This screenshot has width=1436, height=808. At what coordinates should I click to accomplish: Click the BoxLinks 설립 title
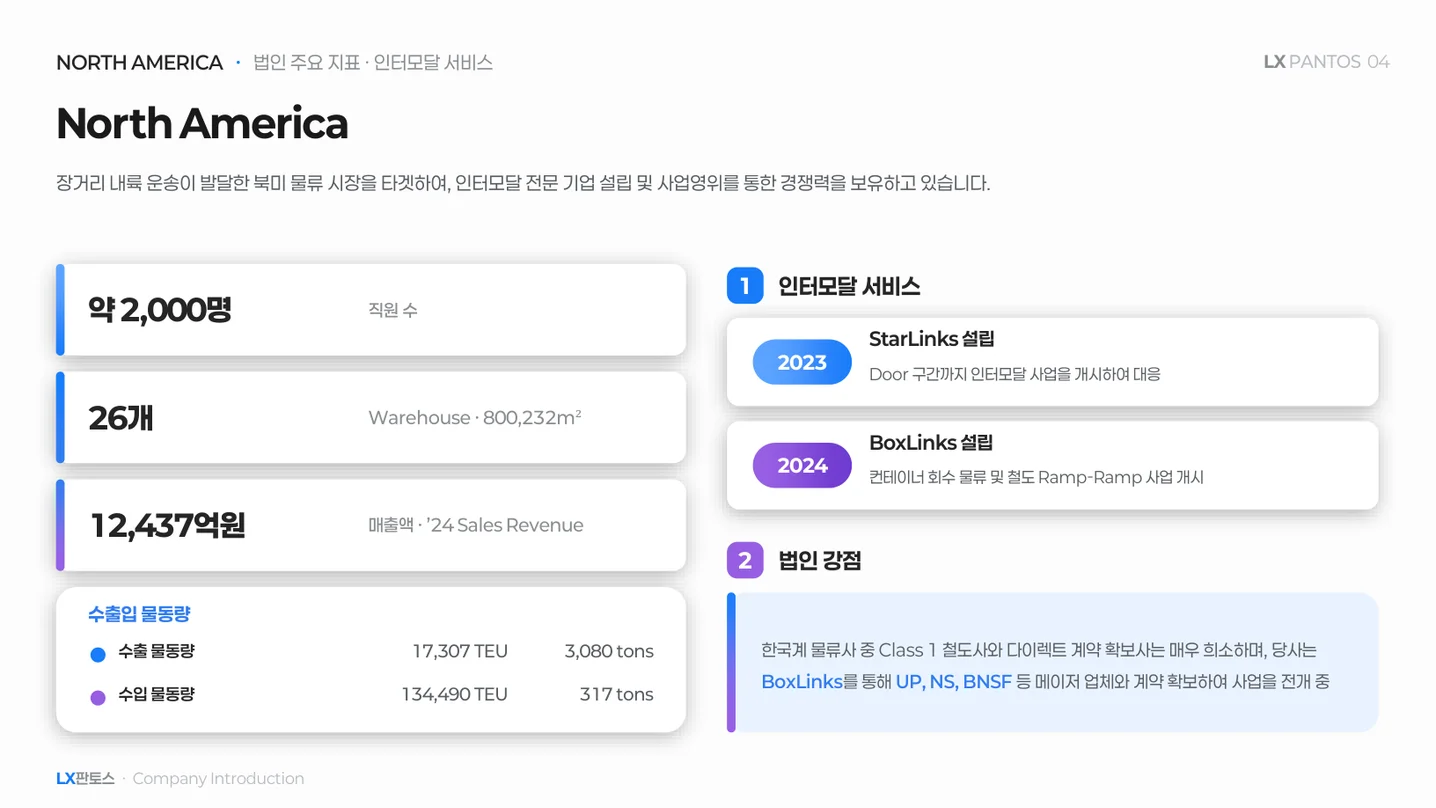coord(931,442)
